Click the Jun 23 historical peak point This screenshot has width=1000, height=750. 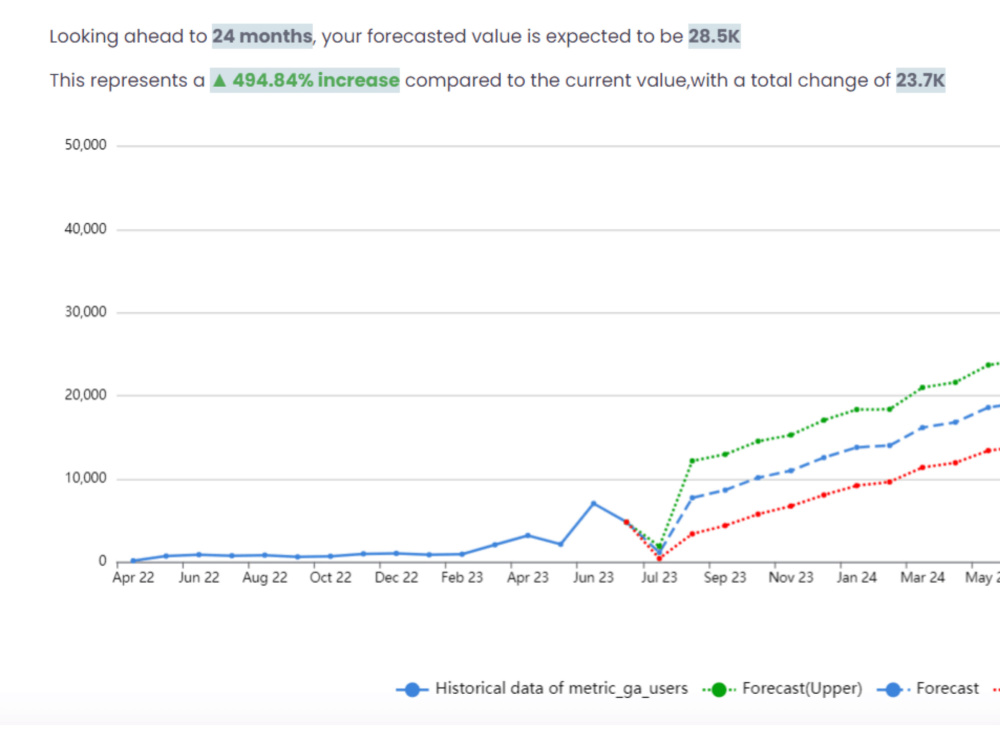pos(594,504)
